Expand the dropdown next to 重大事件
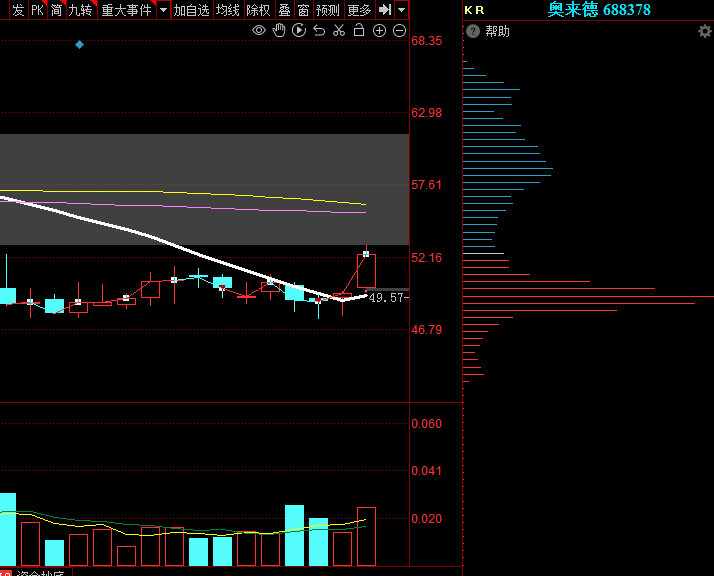This screenshot has height=576, width=714. 163,10
